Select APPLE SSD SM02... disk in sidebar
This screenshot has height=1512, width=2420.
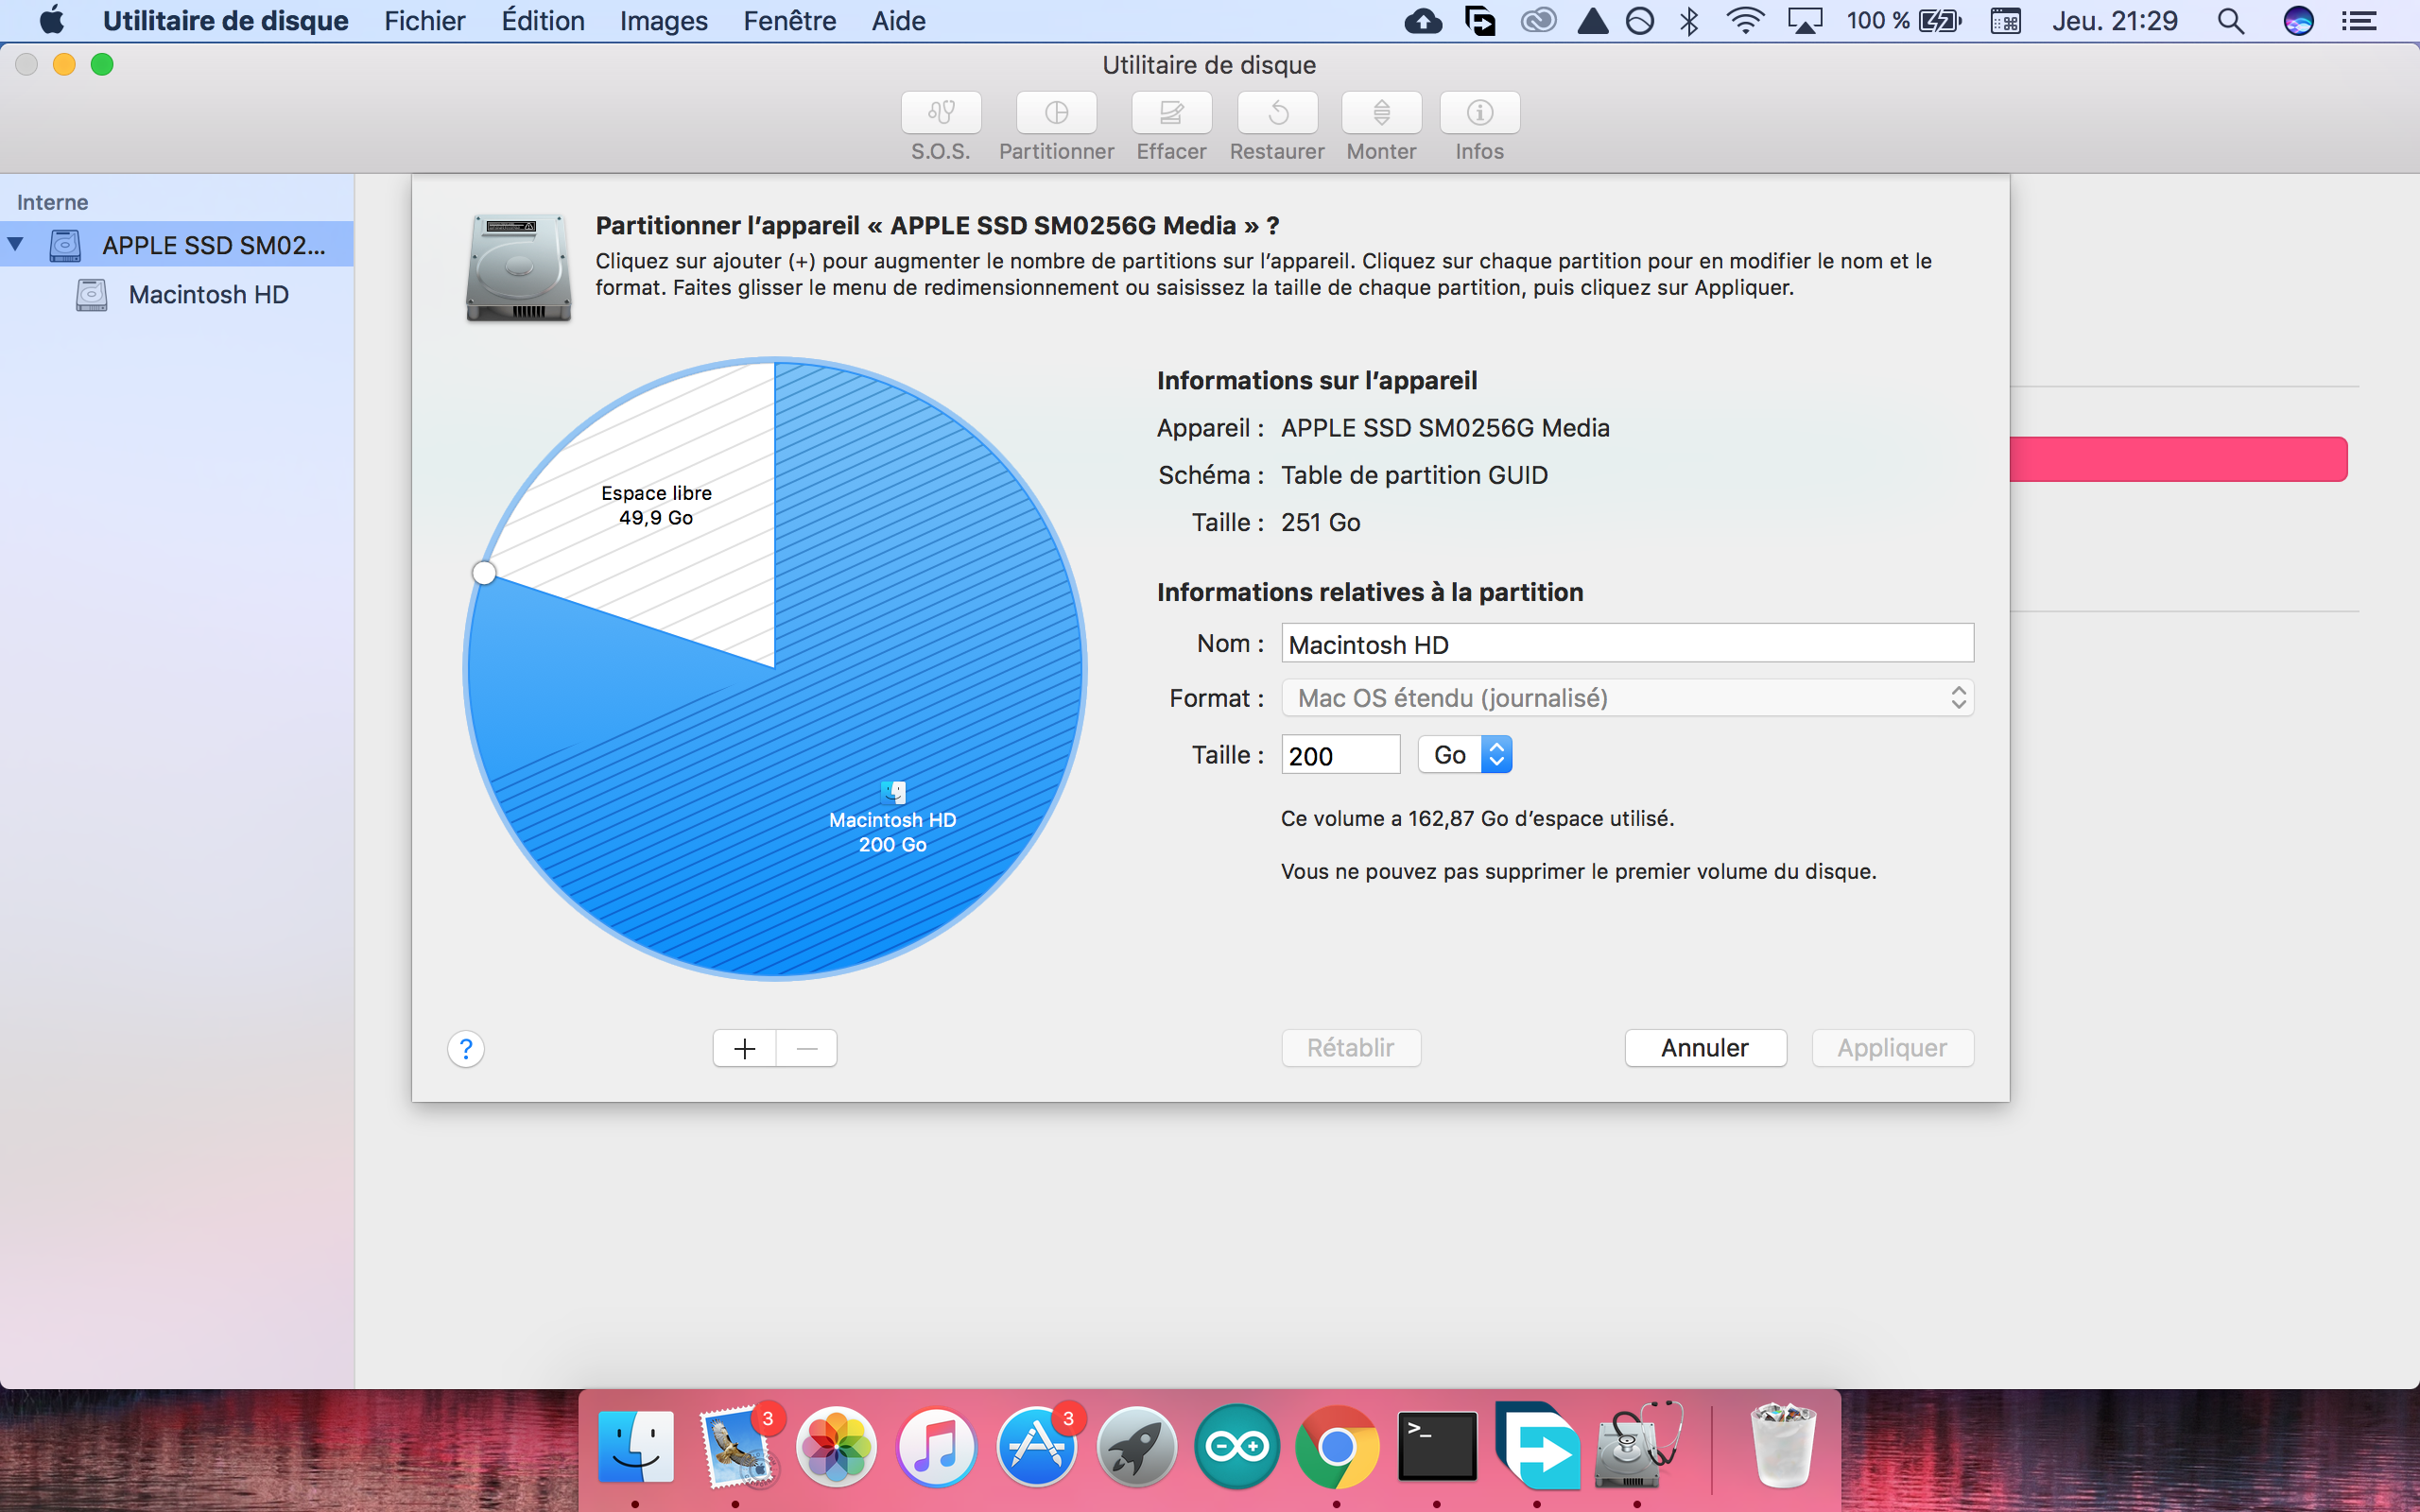(x=177, y=245)
